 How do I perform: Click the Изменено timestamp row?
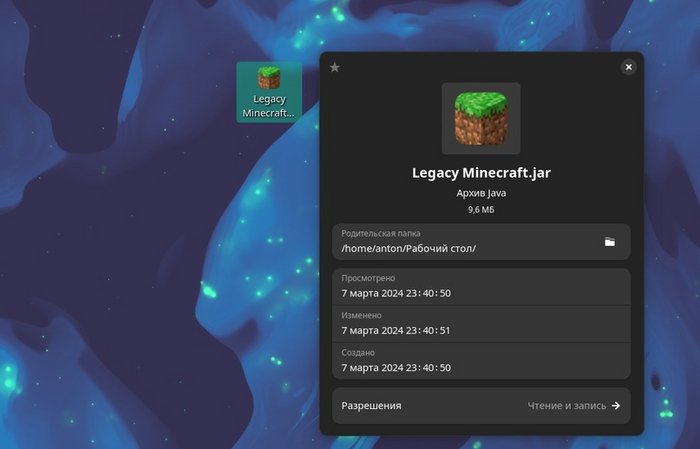click(481, 324)
